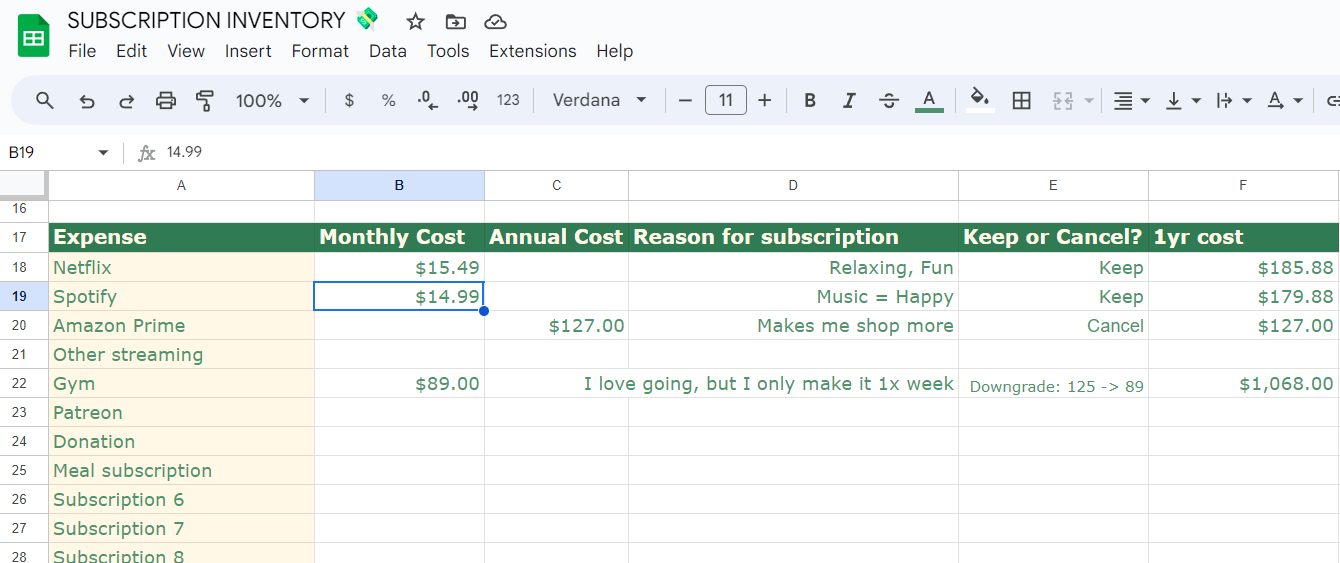Select column A header
The width and height of the screenshot is (1340, 563).
pyautogui.click(x=181, y=185)
